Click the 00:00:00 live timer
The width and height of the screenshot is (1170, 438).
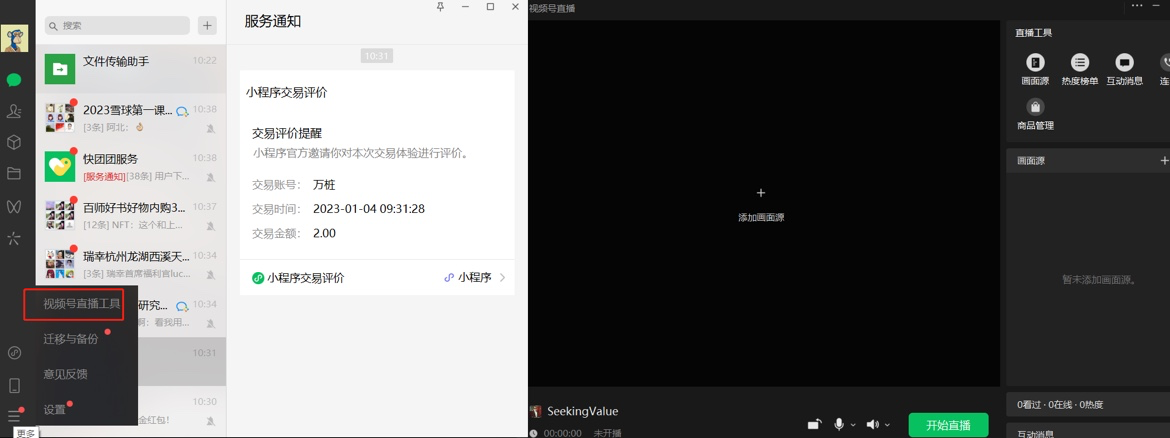click(x=563, y=433)
